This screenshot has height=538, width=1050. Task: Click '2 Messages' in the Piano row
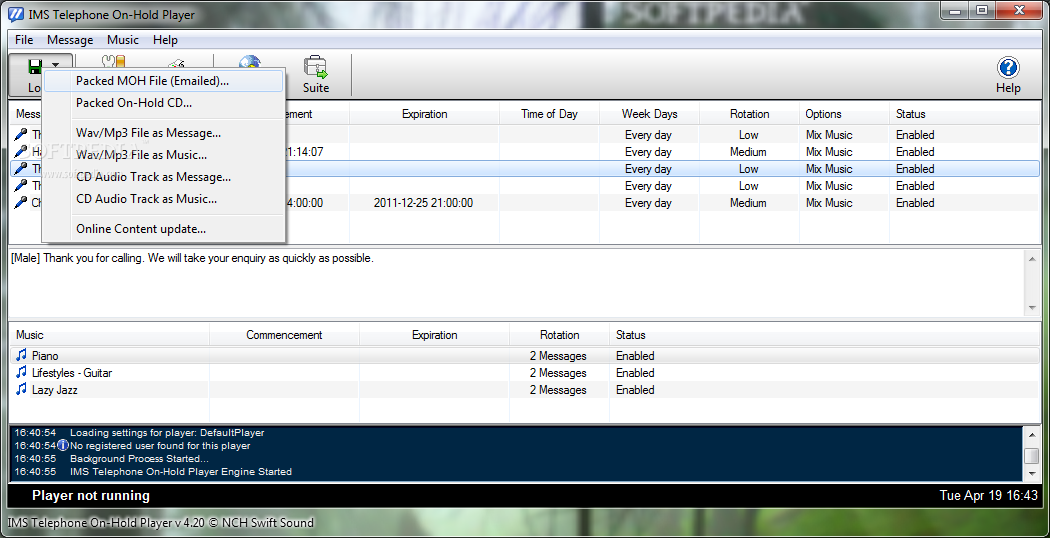pyautogui.click(x=558, y=356)
